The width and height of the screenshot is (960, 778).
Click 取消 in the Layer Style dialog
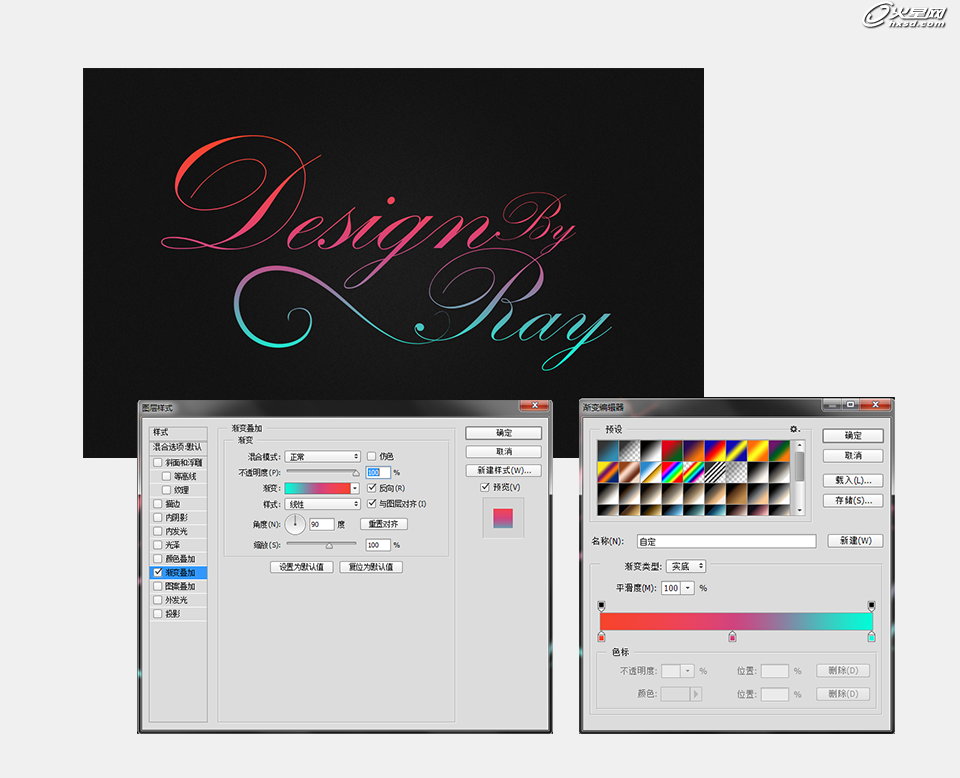click(x=503, y=452)
